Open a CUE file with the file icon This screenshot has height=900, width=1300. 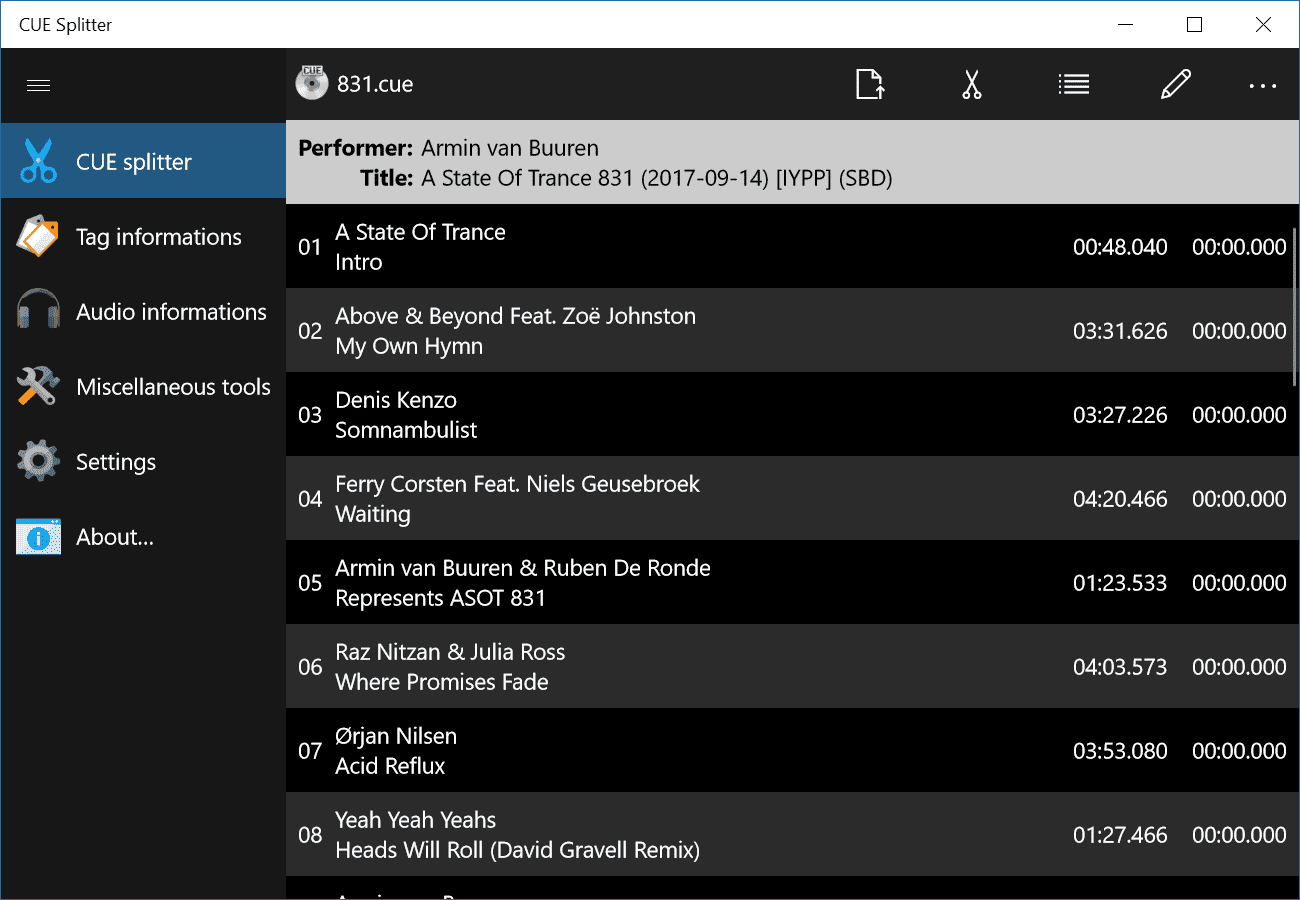pos(870,85)
